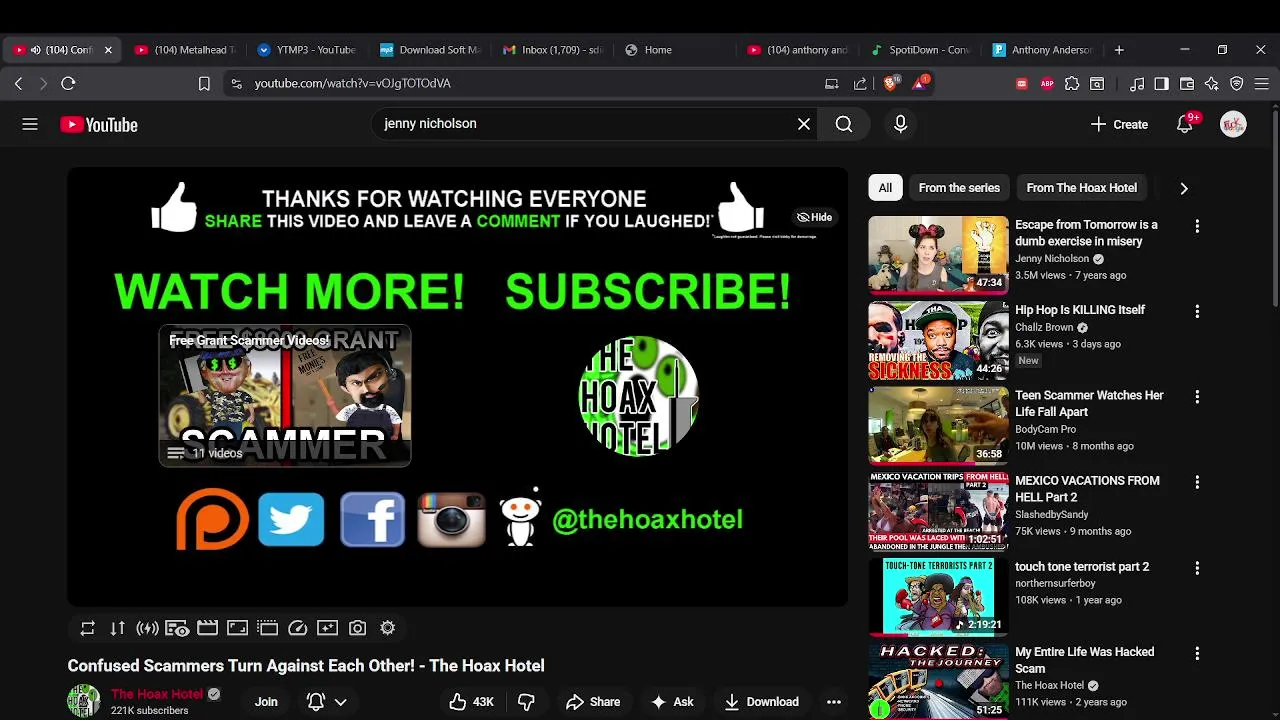Open more actions three-dot menu below video
This screenshot has width=1280, height=720.
click(833, 702)
